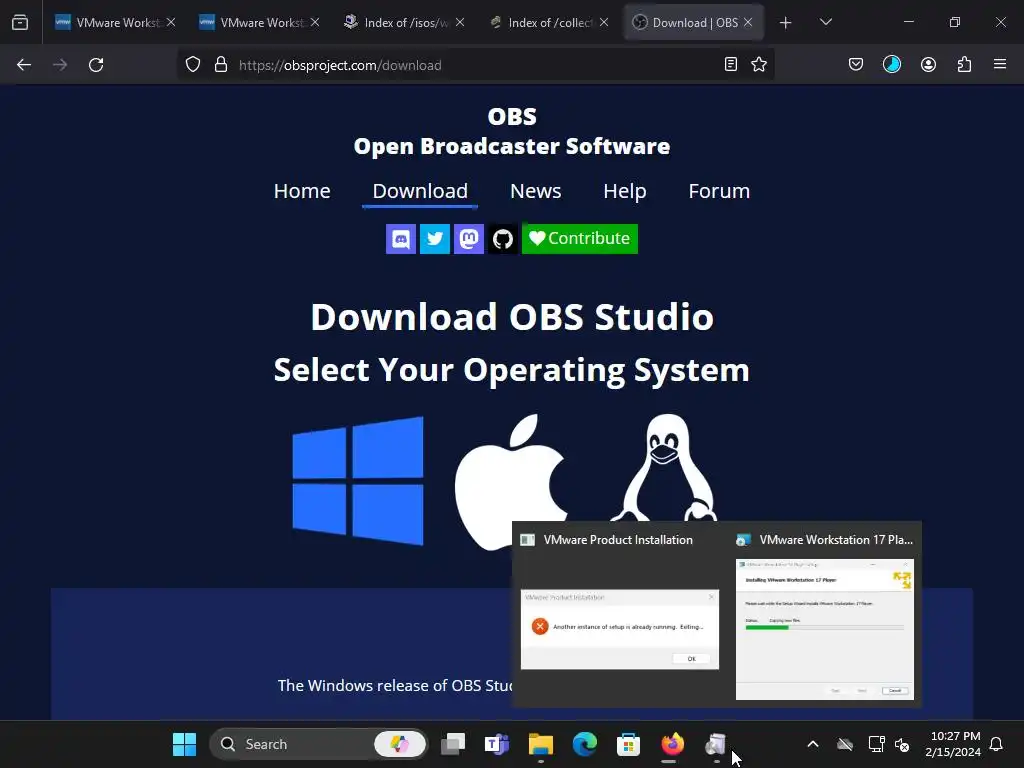The width and height of the screenshot is (1024, 768).
Task: Open Microsoft Edge from the taskbar
Action: pyautogui.click(x=584, y=744)
